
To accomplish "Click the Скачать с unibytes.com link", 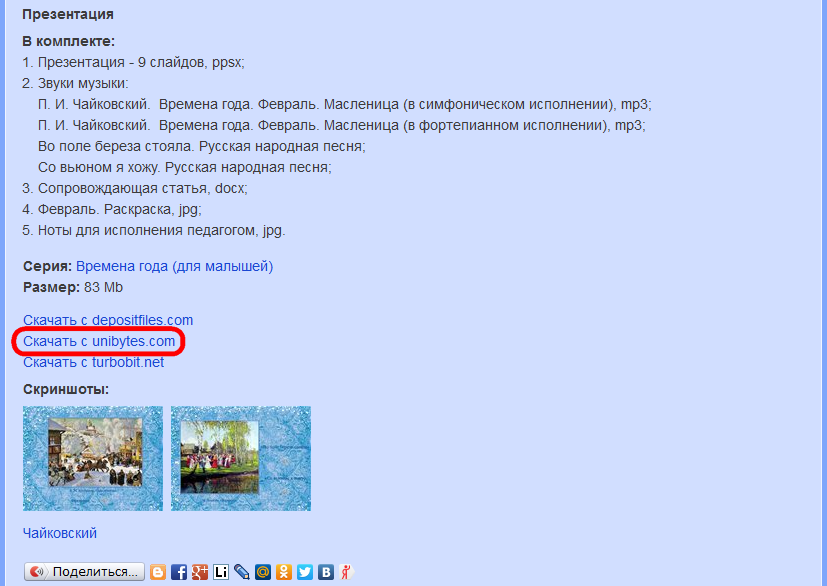I will 99,341.
